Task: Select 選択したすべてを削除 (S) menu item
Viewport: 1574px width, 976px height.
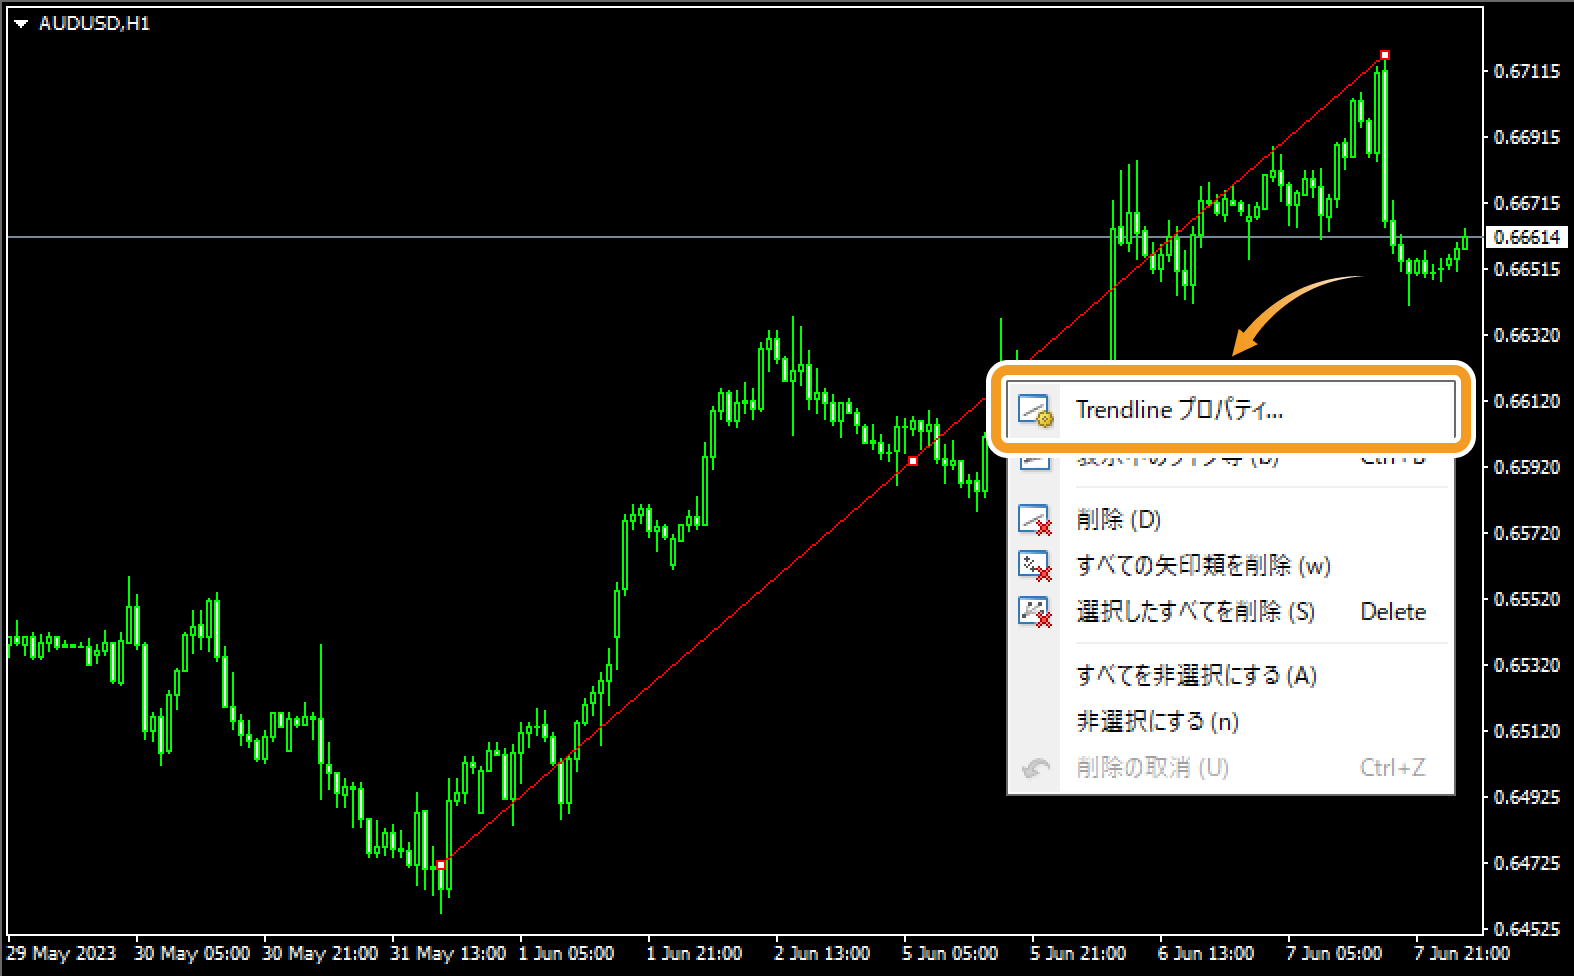Action: click(x=1230, y=612)
